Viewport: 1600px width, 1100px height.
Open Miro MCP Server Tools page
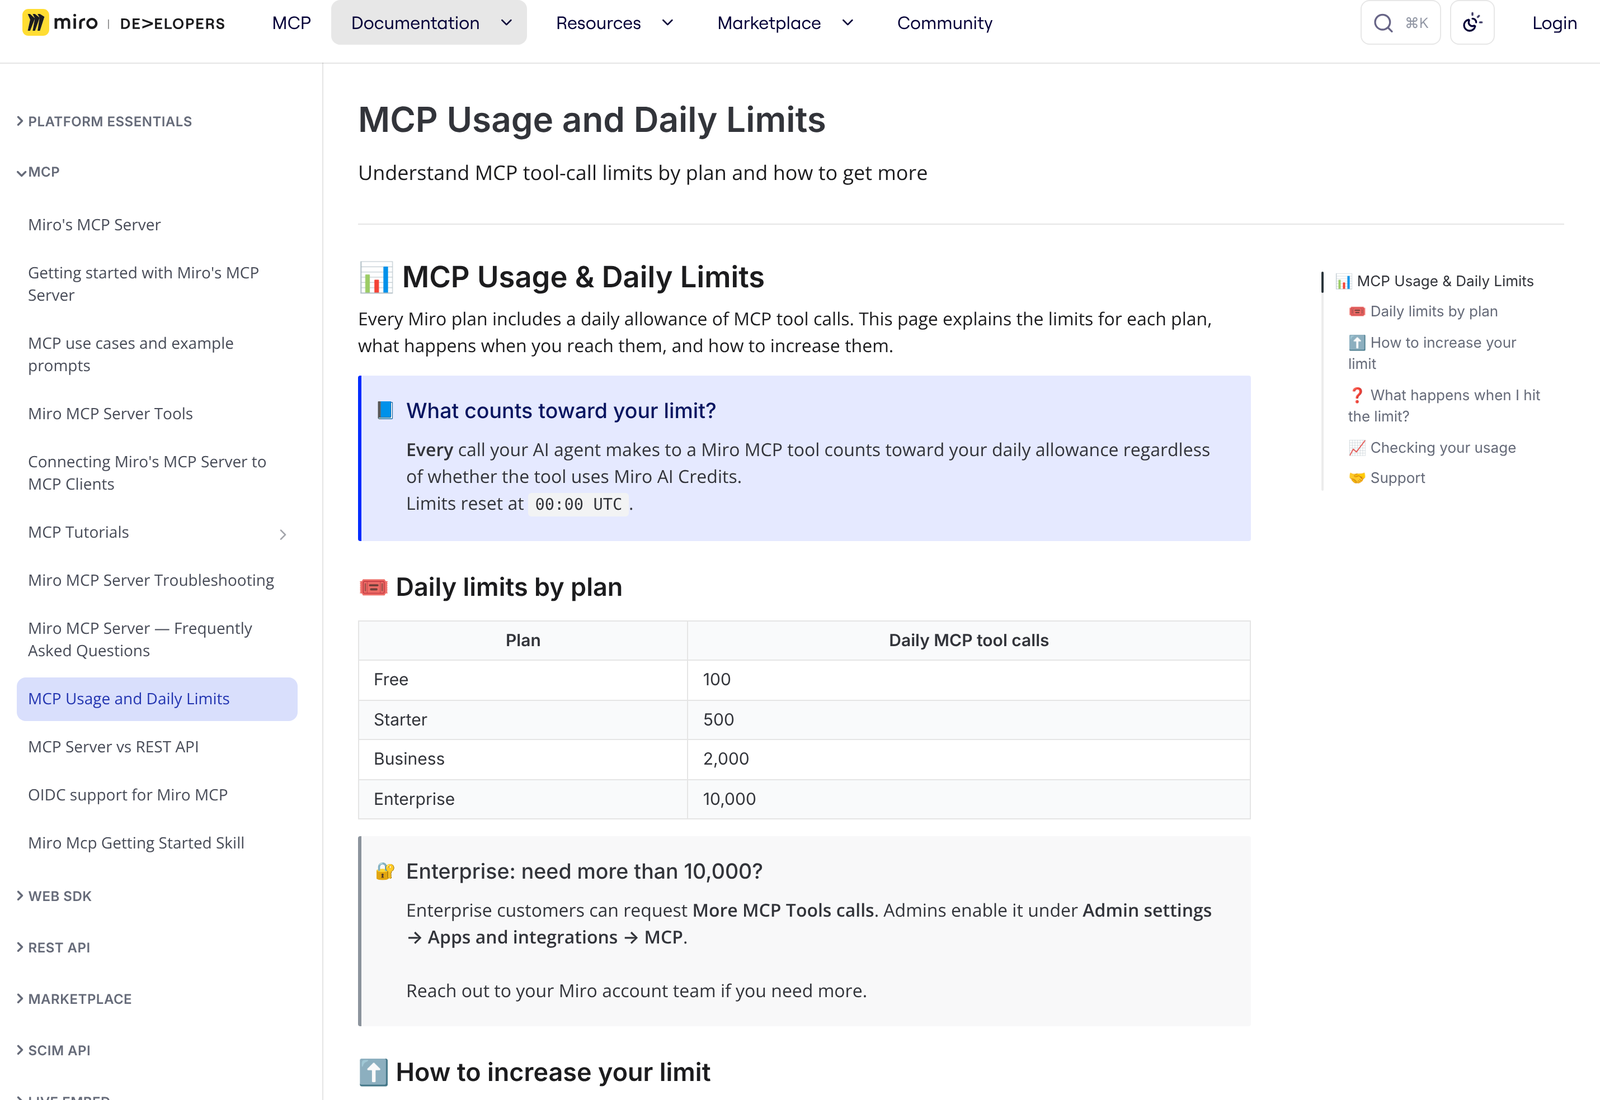tap(110, 413)
